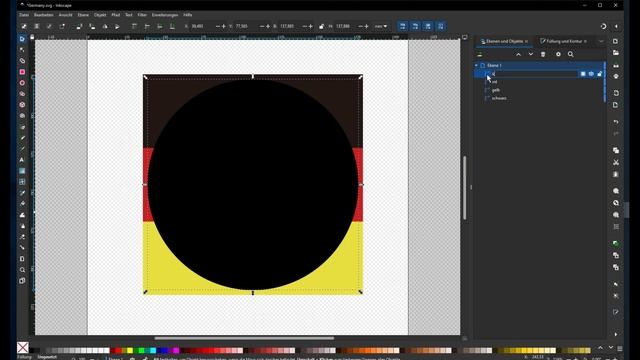This screenshot has width=640, height=360.
Task: Toggle width/height ratio lock
Action: click(x=321, y=27)
